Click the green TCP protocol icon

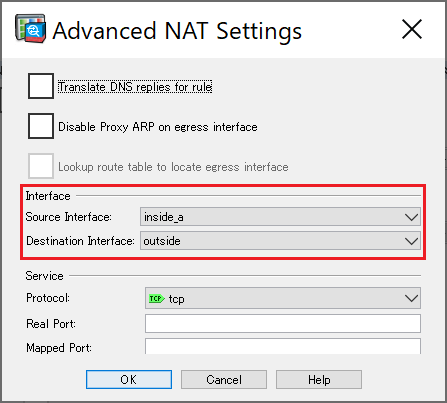click(x=157, y=298)
